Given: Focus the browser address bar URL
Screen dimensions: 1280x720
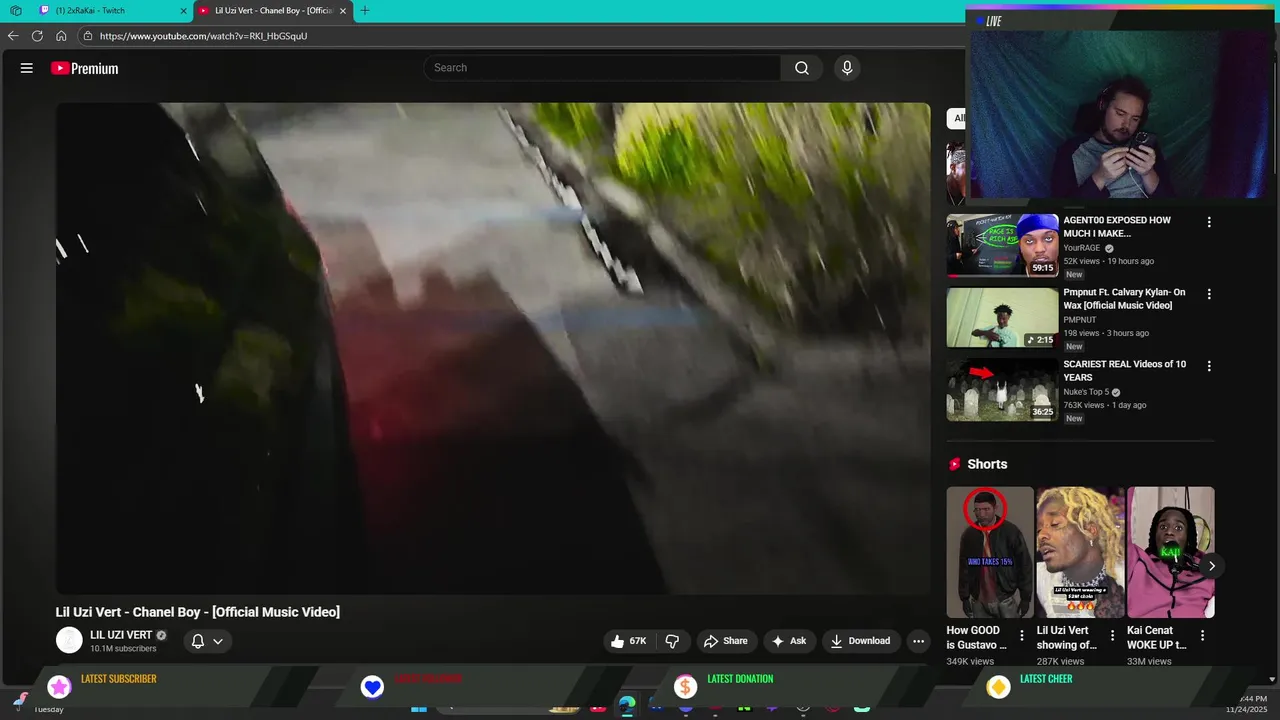Looking at the screenshot, I should coord(203,36).
